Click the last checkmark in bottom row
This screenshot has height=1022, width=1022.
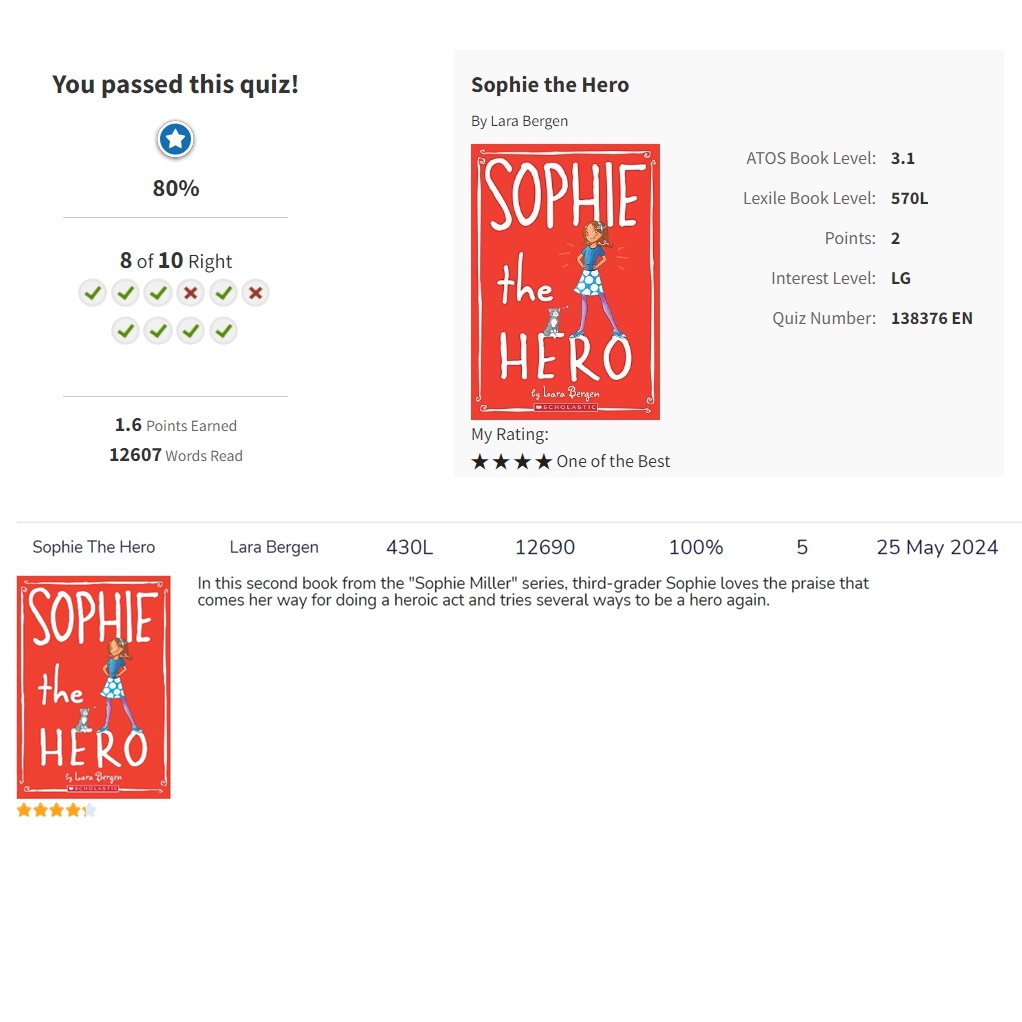(224, 331)
